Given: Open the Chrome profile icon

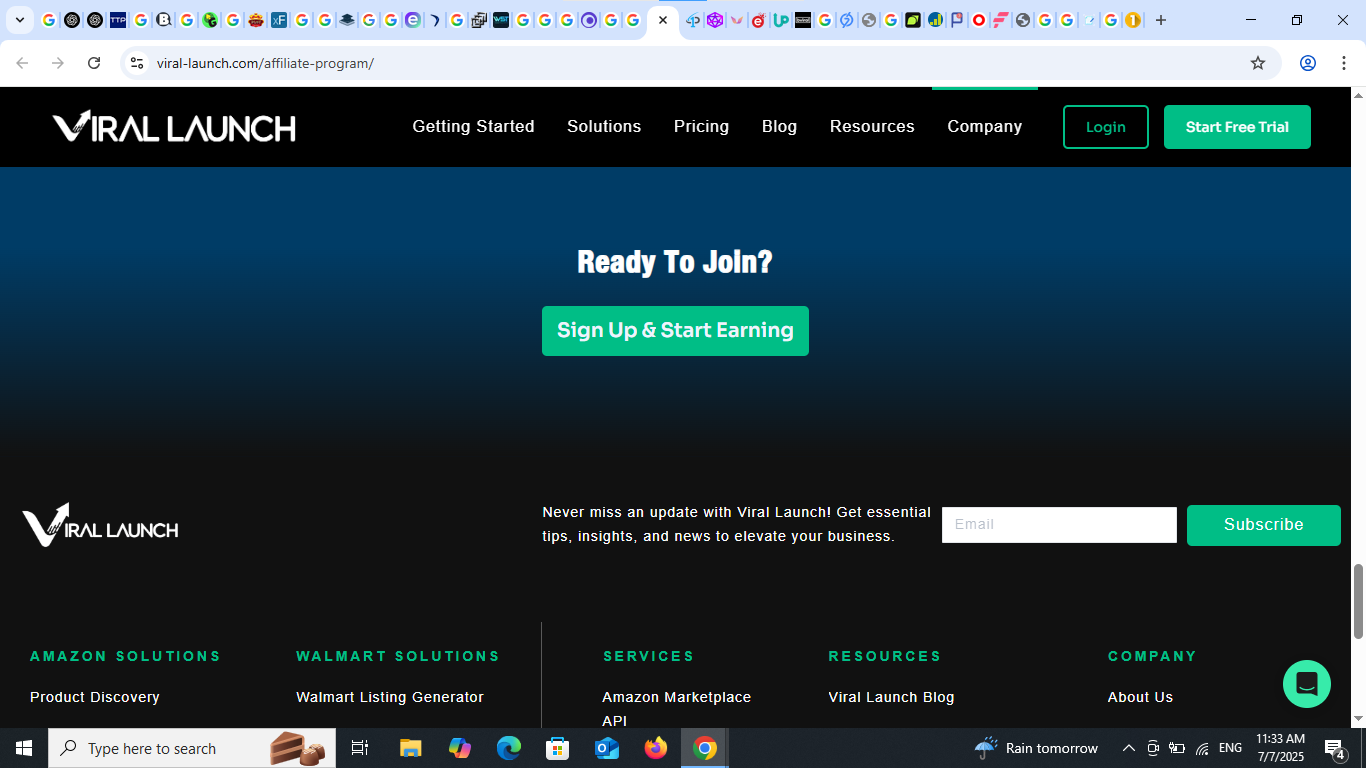Looking at the screenshot, I should click(1308, 63).
